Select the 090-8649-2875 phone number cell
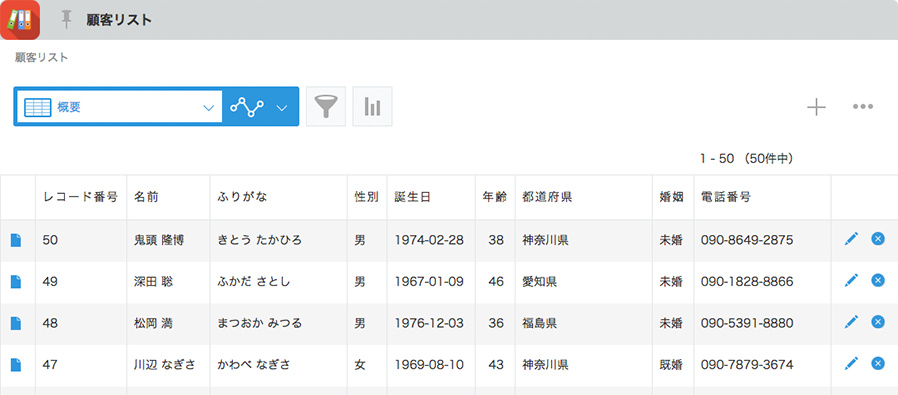 [747, 240]
